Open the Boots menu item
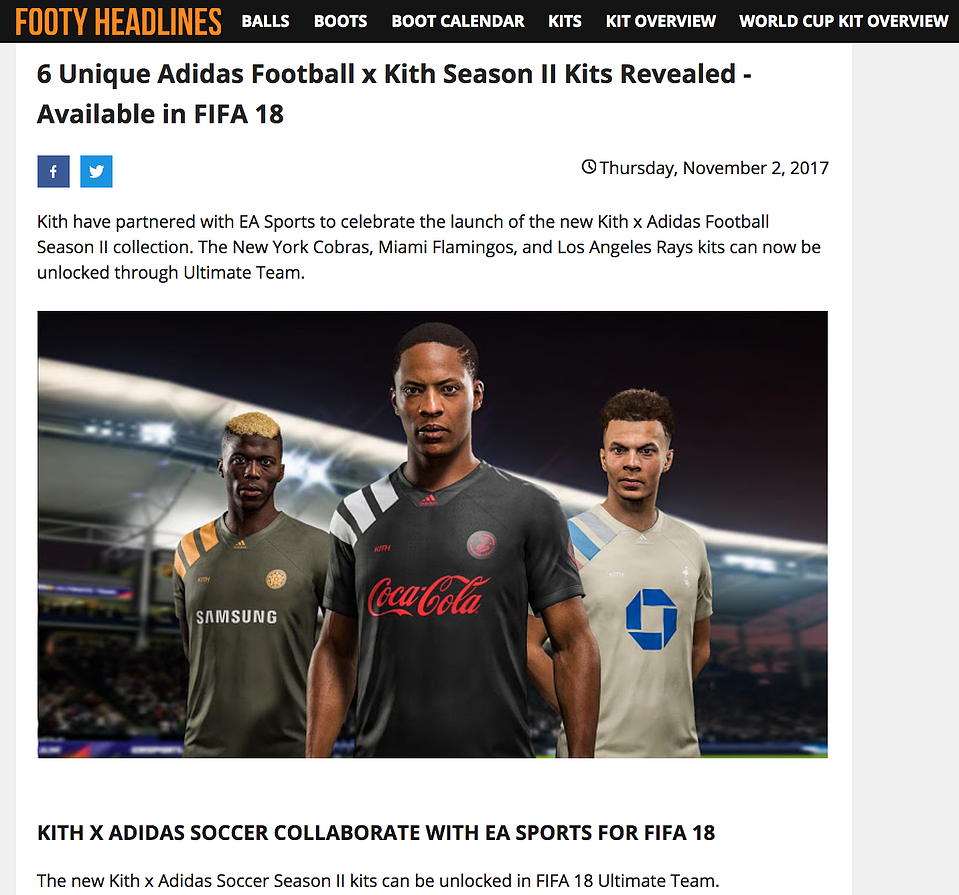 coord(341,21)
